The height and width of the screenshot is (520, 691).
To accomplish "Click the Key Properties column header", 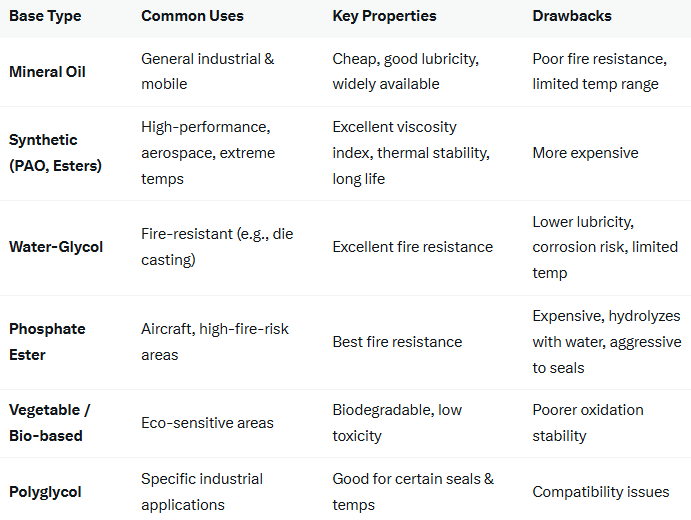I will [384, 16].
